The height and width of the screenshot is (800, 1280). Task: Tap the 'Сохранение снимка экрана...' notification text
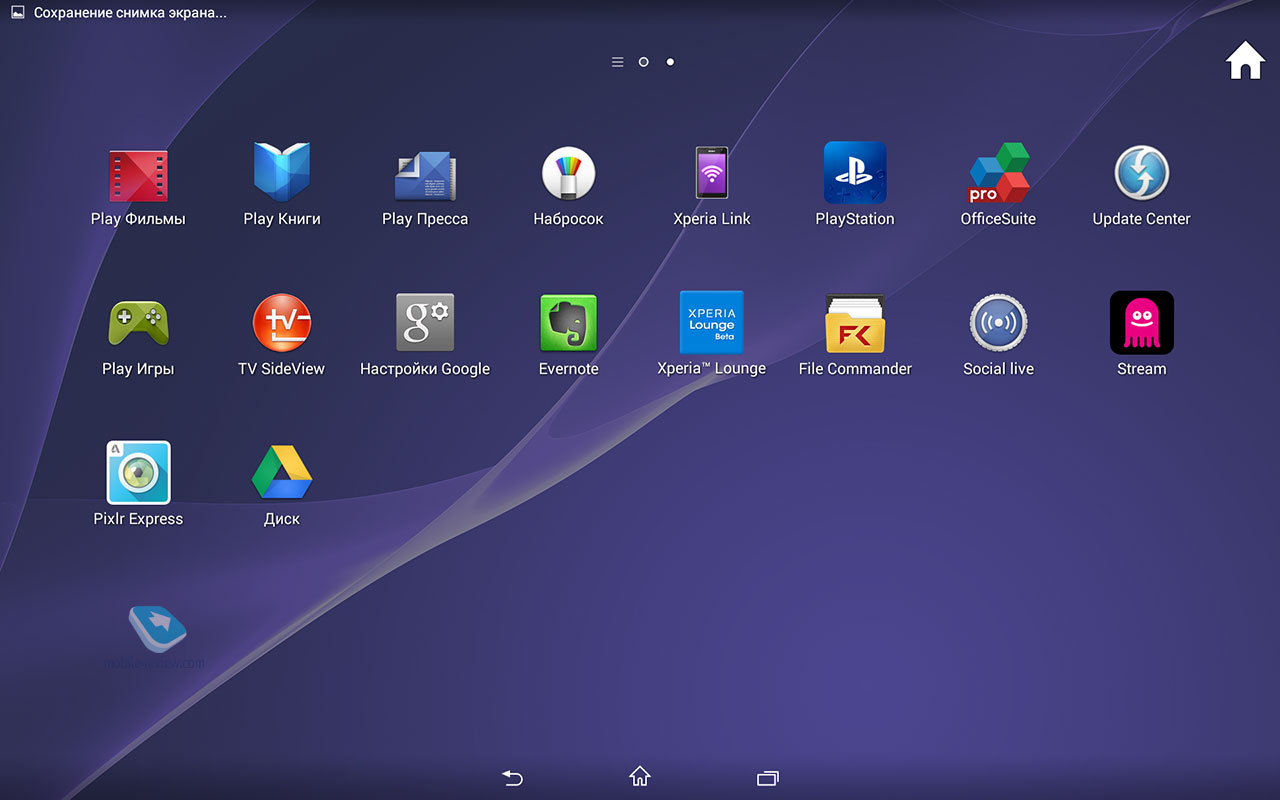click(x=130, y=13)
